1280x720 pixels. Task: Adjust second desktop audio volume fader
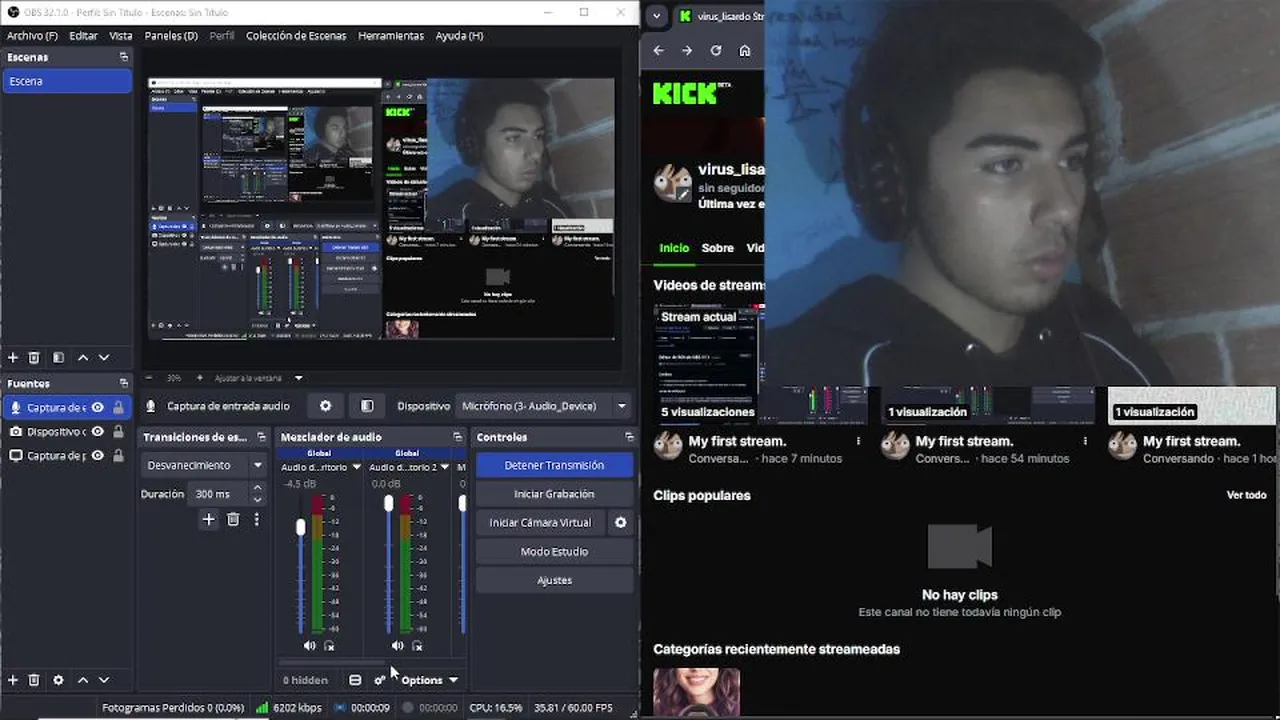pos(389,504)
